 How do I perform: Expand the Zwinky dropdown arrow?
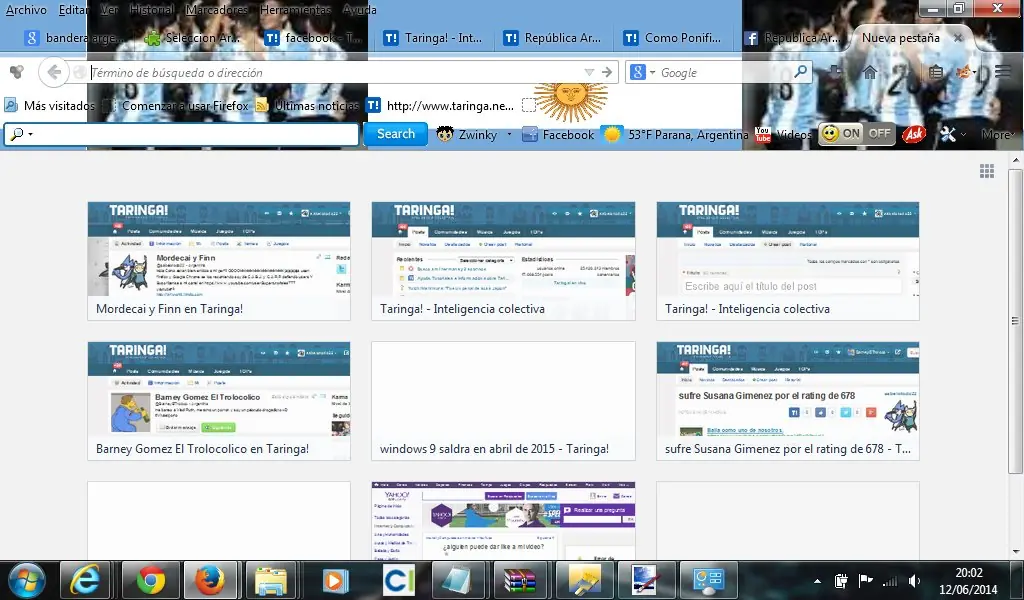click(509, 134)
